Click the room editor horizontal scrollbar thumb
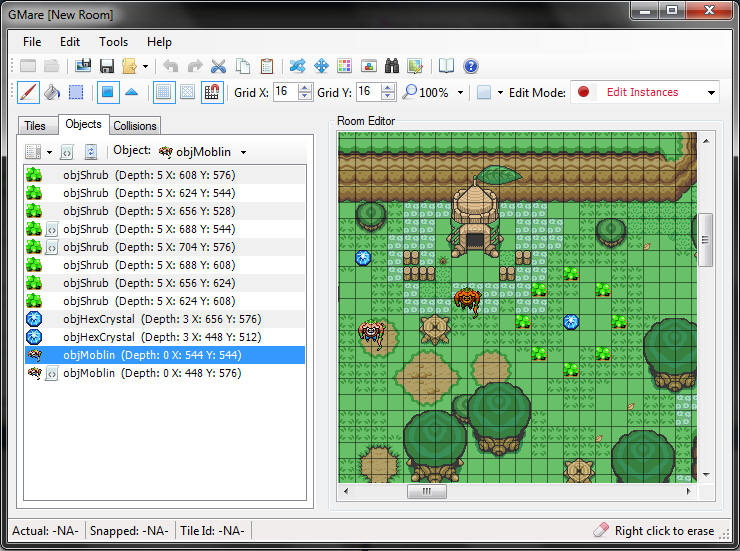Viewport: 740px width, 551px height. (x=426, y=492)
